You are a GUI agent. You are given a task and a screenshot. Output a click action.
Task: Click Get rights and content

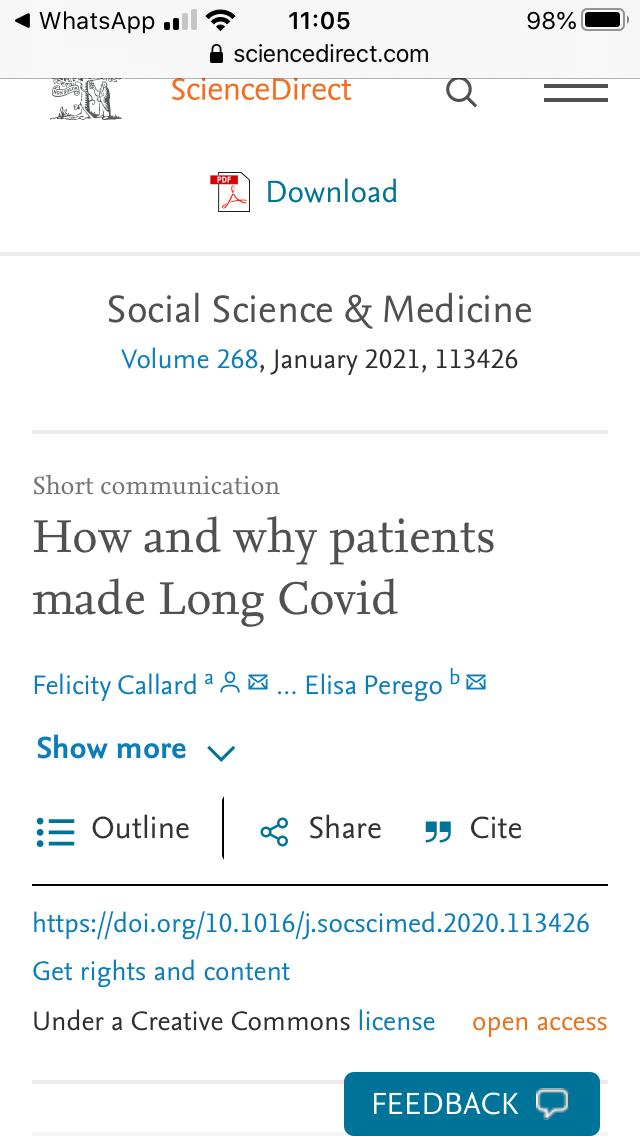click(161, 972)
